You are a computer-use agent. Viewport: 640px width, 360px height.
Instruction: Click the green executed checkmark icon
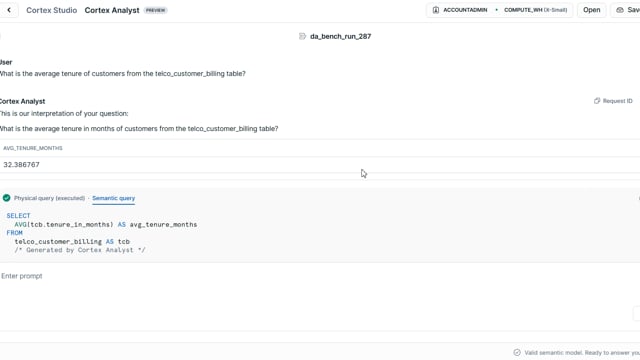[x=7, y=198]
